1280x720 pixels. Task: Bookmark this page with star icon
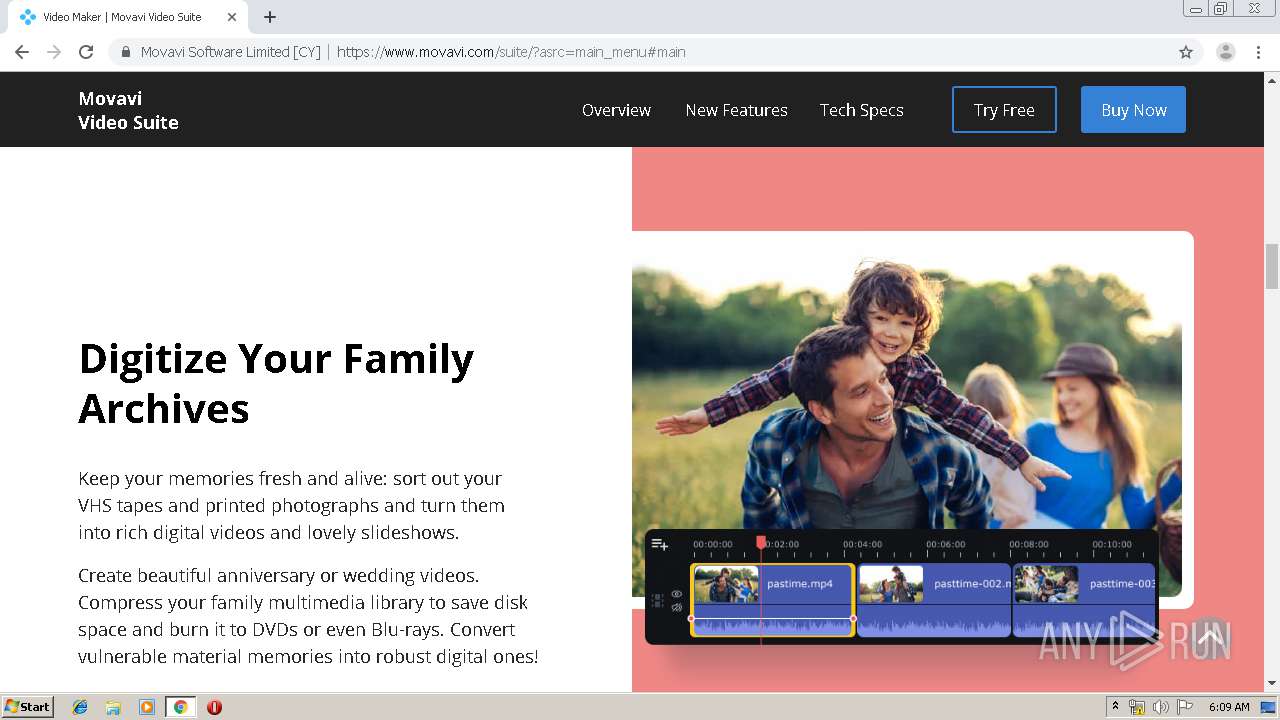point(1186,52)
